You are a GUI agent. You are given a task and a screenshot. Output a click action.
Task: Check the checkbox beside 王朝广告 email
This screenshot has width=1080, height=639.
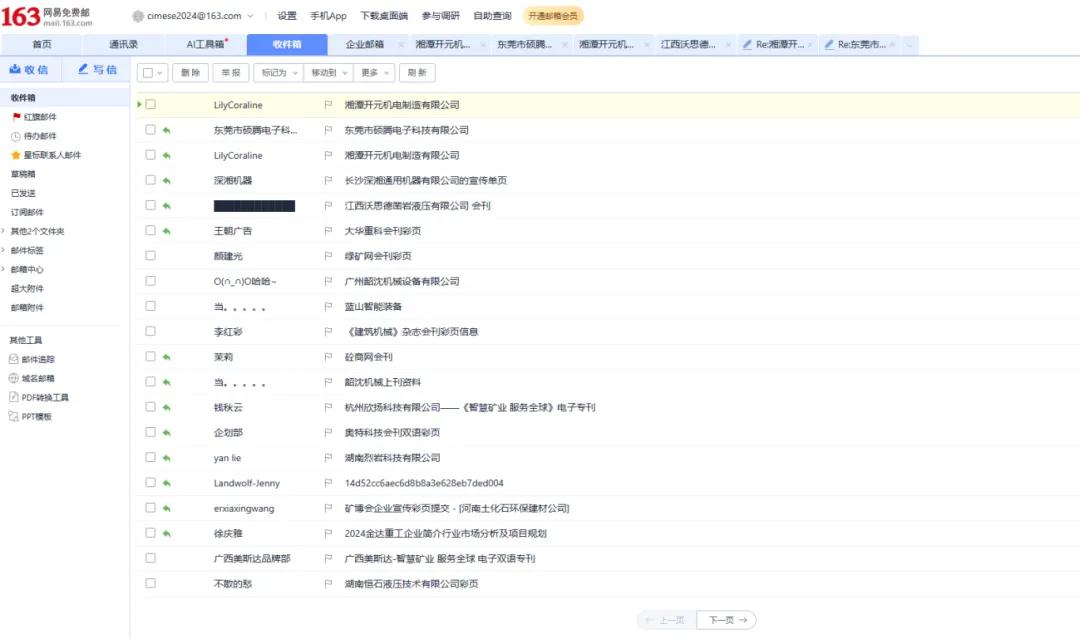[x=150, y=230]
